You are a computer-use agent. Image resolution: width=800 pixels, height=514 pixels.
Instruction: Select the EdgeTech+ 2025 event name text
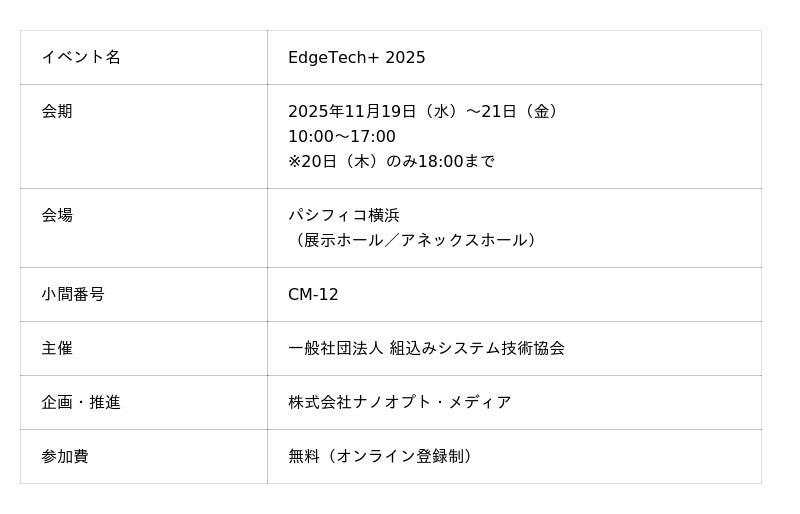(x=356, y=58)
